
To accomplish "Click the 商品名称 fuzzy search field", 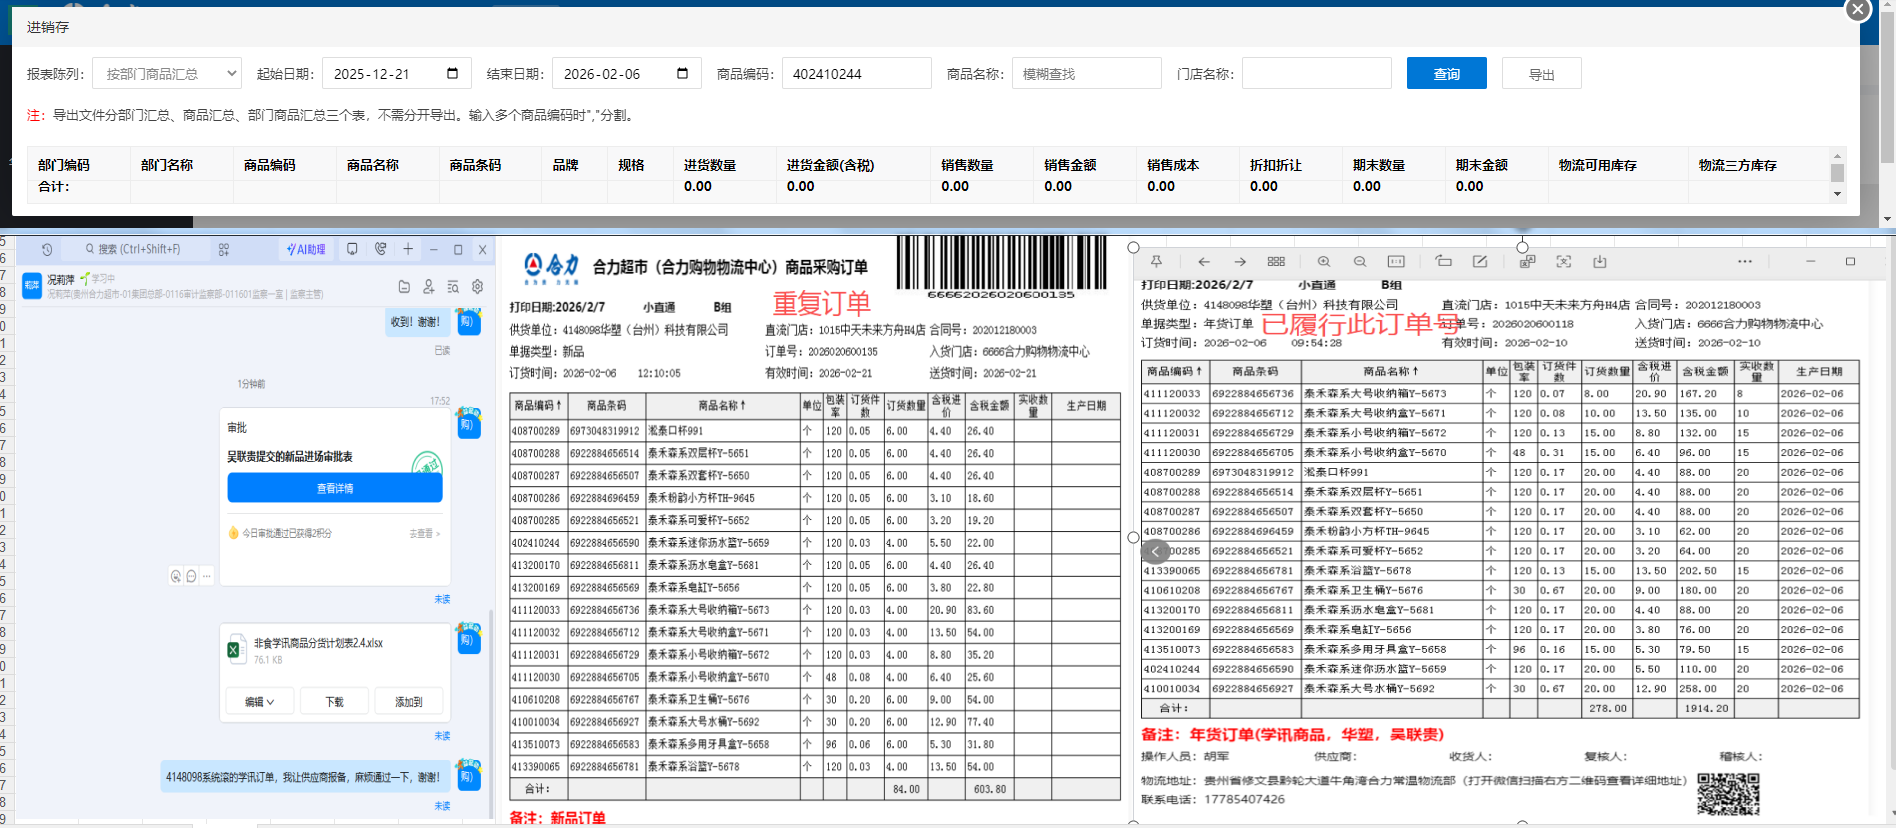I will (x=1086, y=74).
